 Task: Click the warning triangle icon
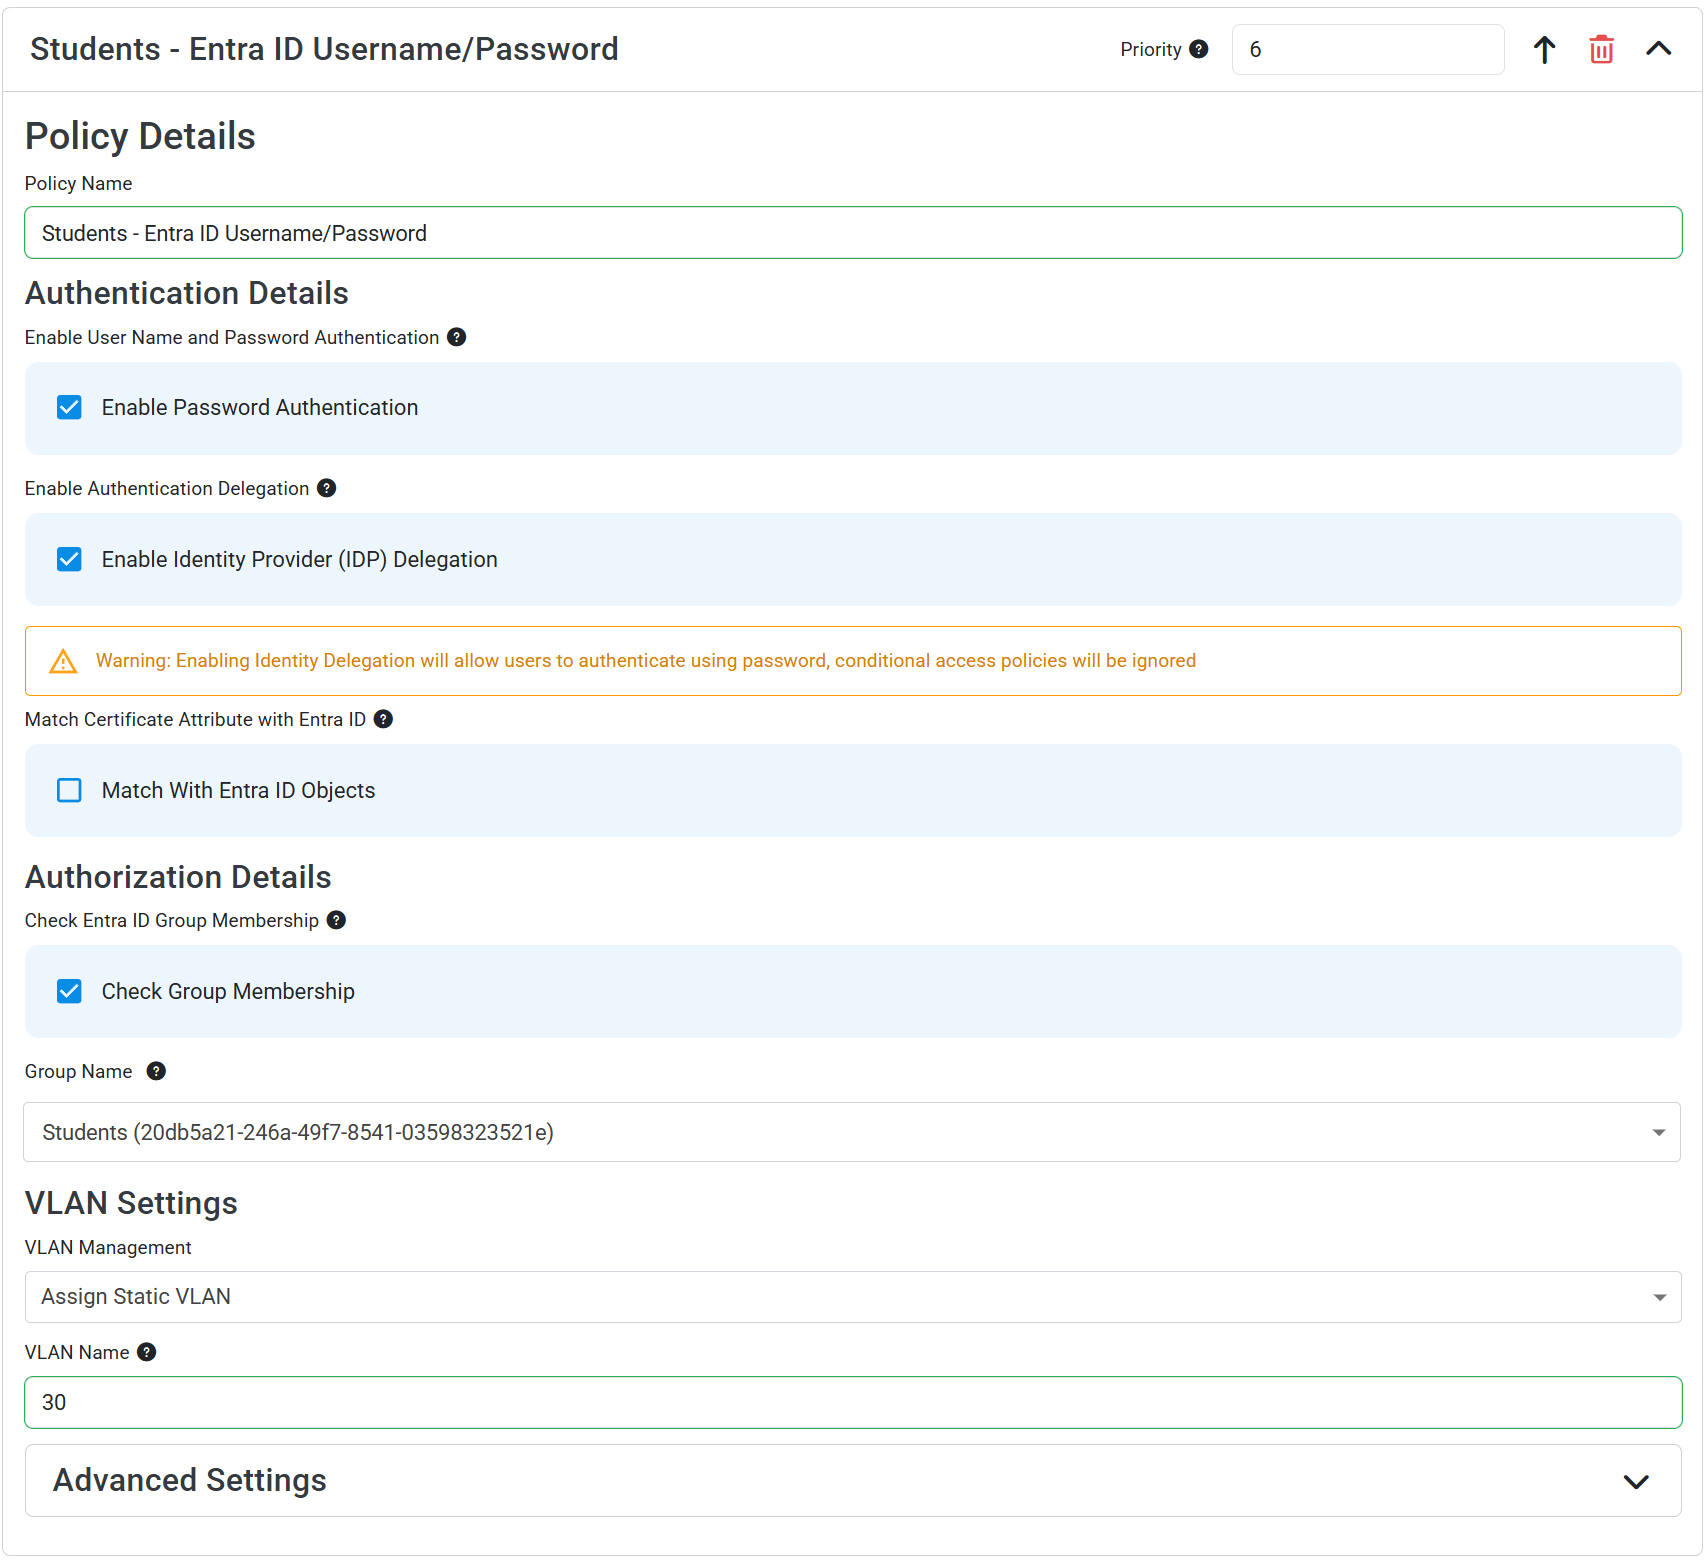pyautogui.click(x=63, y=661)
